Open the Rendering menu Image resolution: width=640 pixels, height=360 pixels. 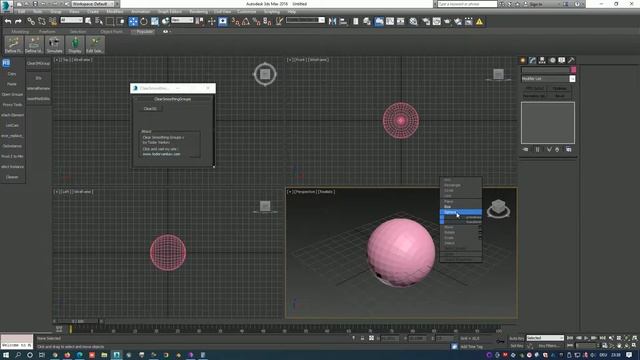pos(198,12)
